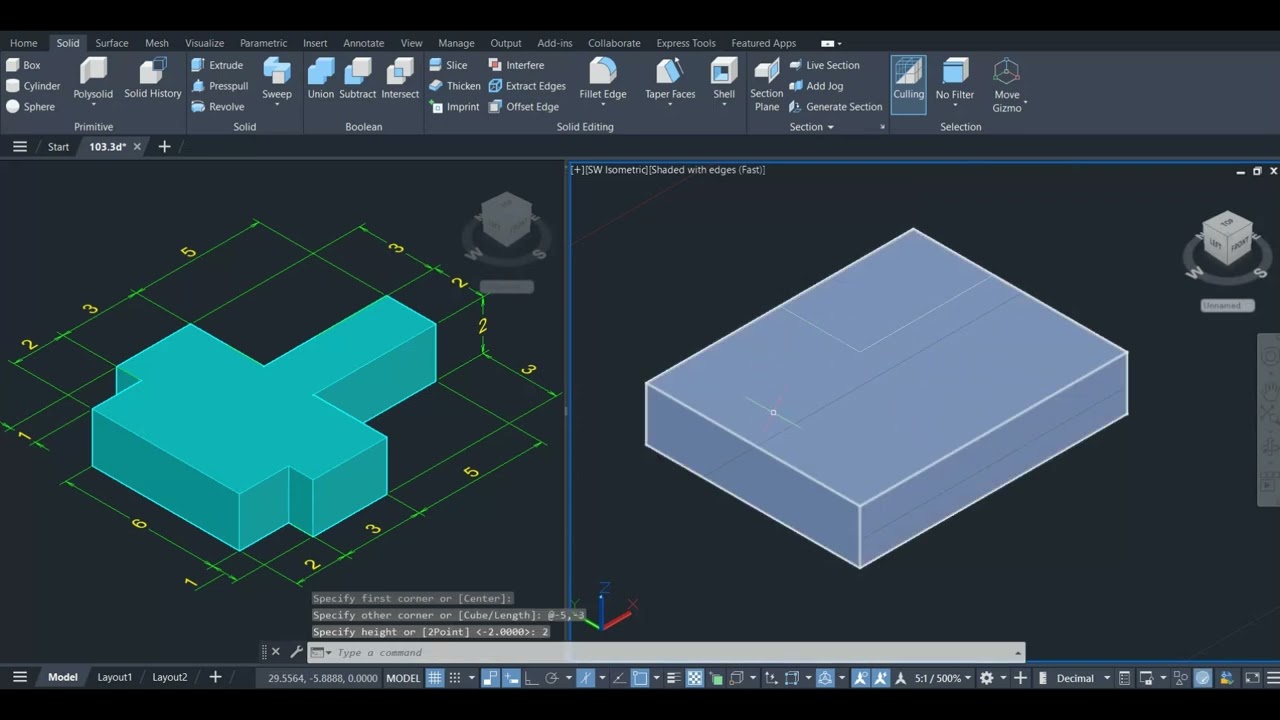Select the Thicken tool

pos(455,86)
